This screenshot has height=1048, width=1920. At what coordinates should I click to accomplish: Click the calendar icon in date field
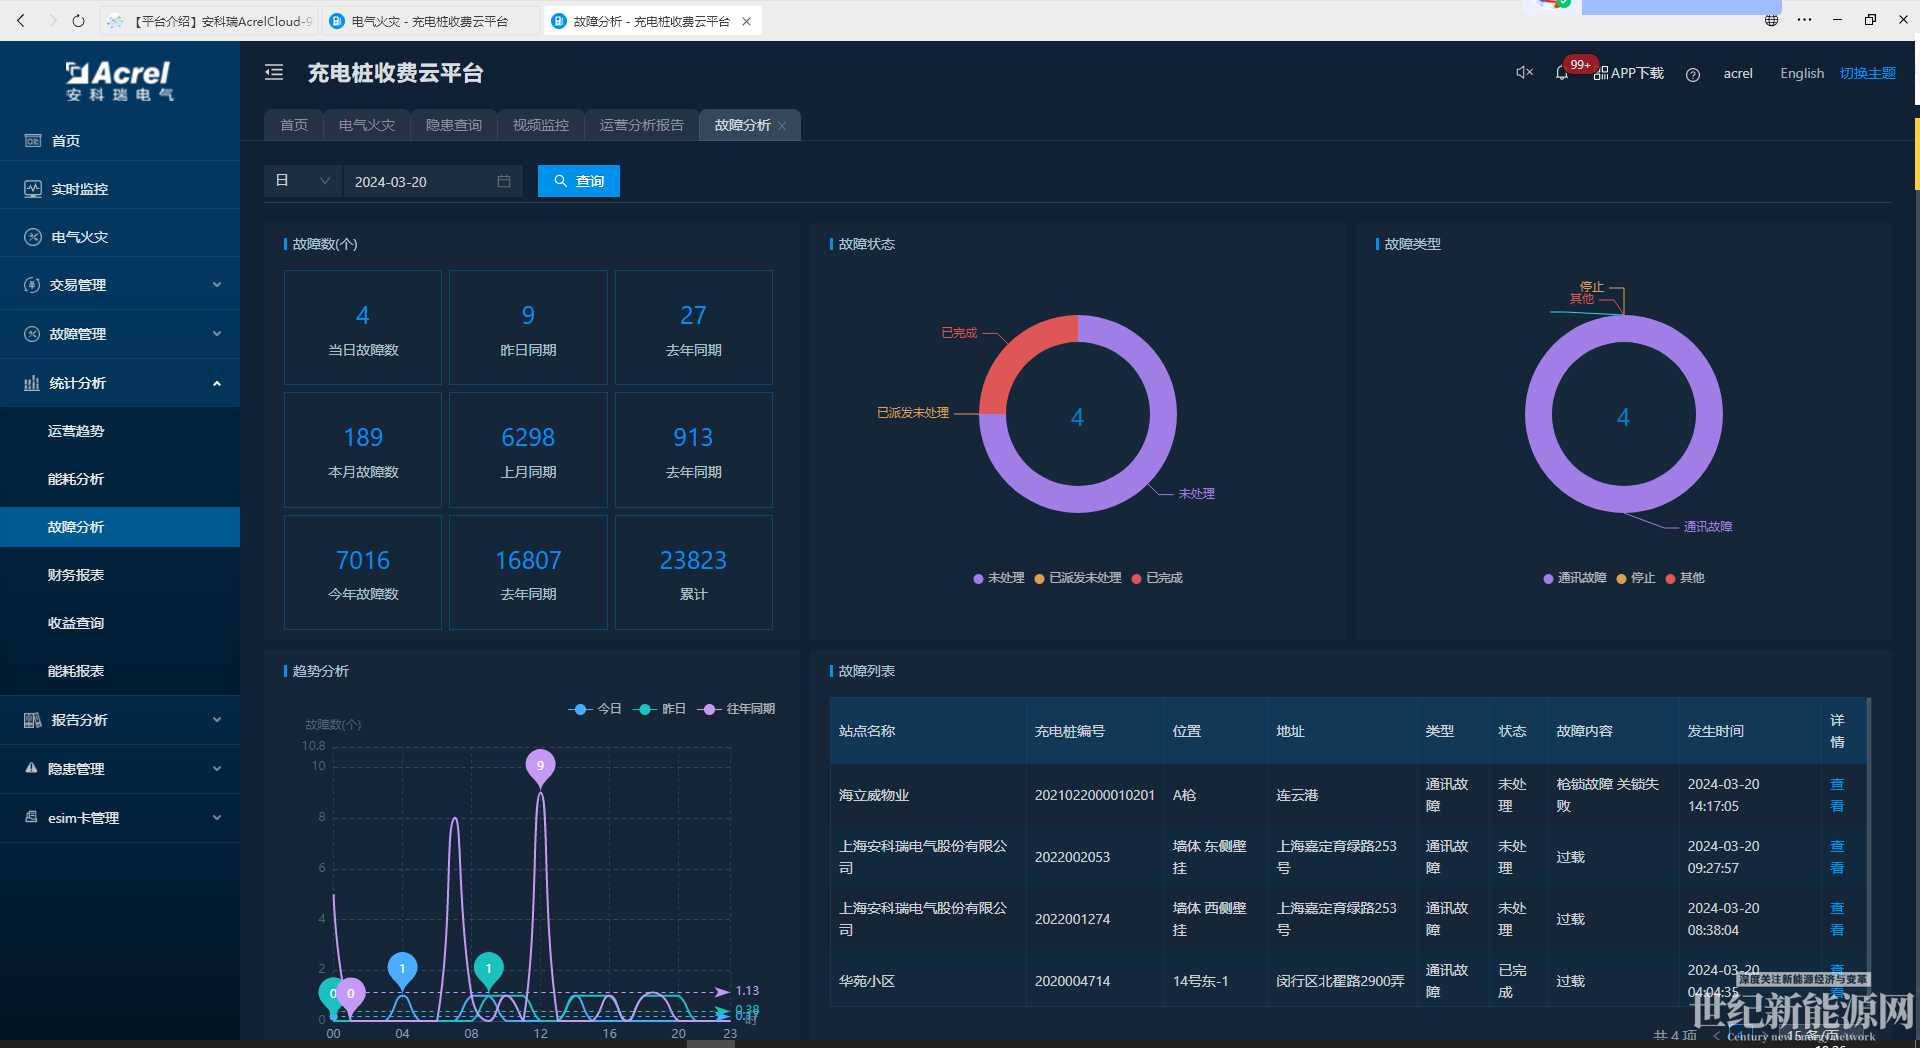504,182
